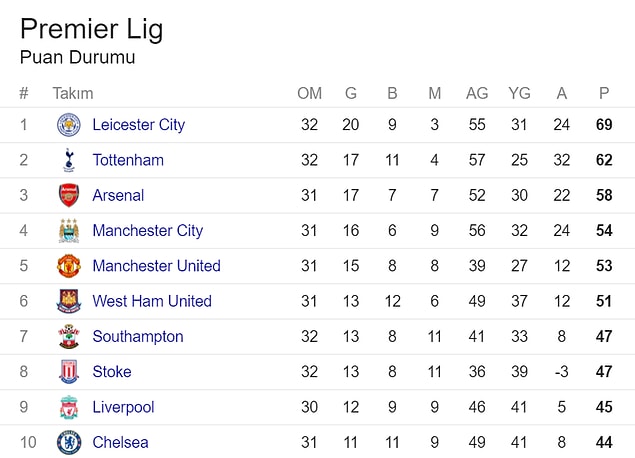Click the Takım column header
The width and height of the screenshot is (635, 458).
coord(73,93)
